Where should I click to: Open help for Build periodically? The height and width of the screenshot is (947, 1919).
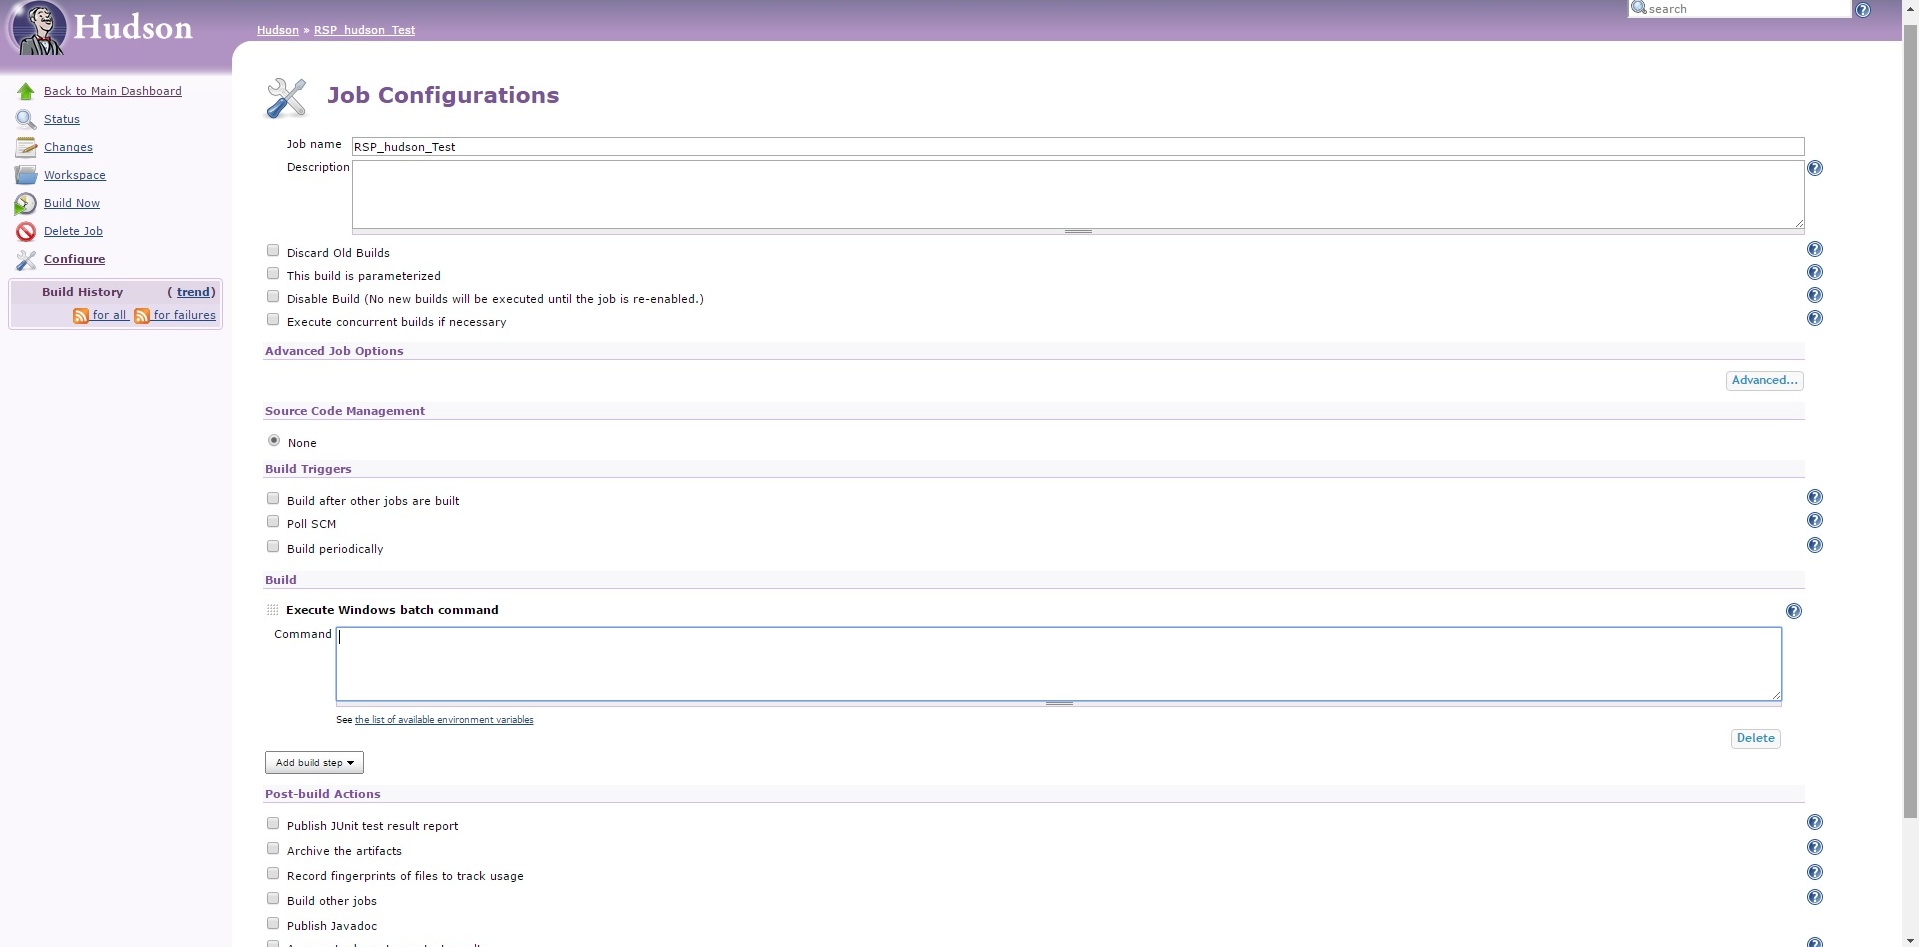coord(1815,545)
